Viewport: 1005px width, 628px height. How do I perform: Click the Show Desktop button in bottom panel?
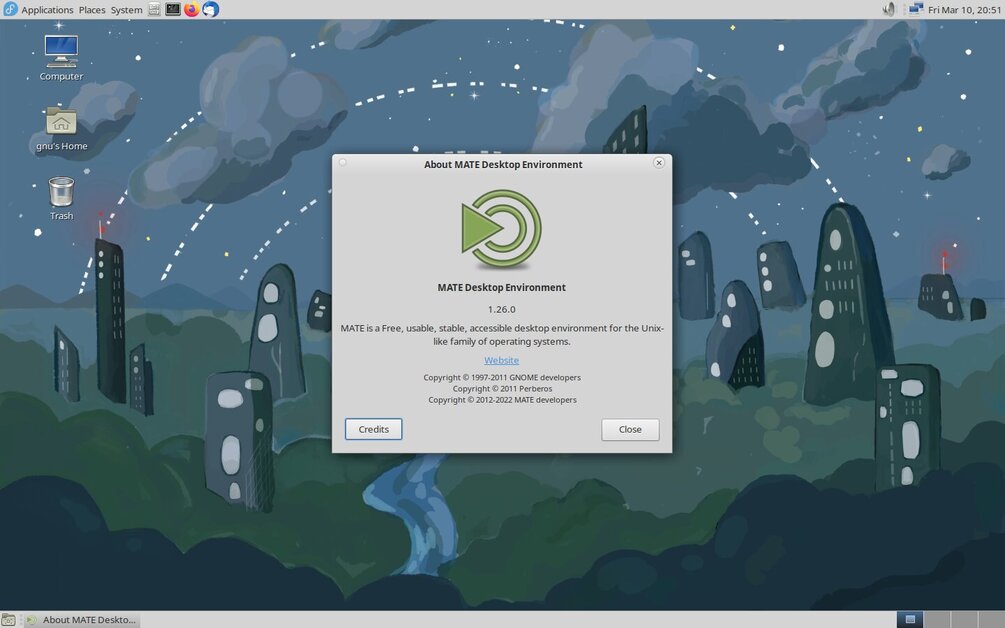point(8,620)
